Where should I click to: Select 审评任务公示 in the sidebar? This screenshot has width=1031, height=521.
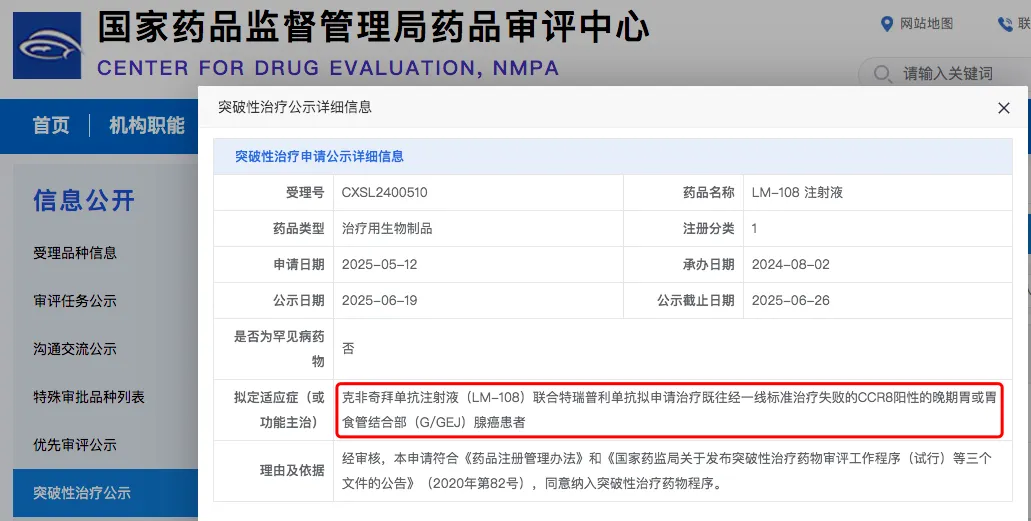point(75,301)
